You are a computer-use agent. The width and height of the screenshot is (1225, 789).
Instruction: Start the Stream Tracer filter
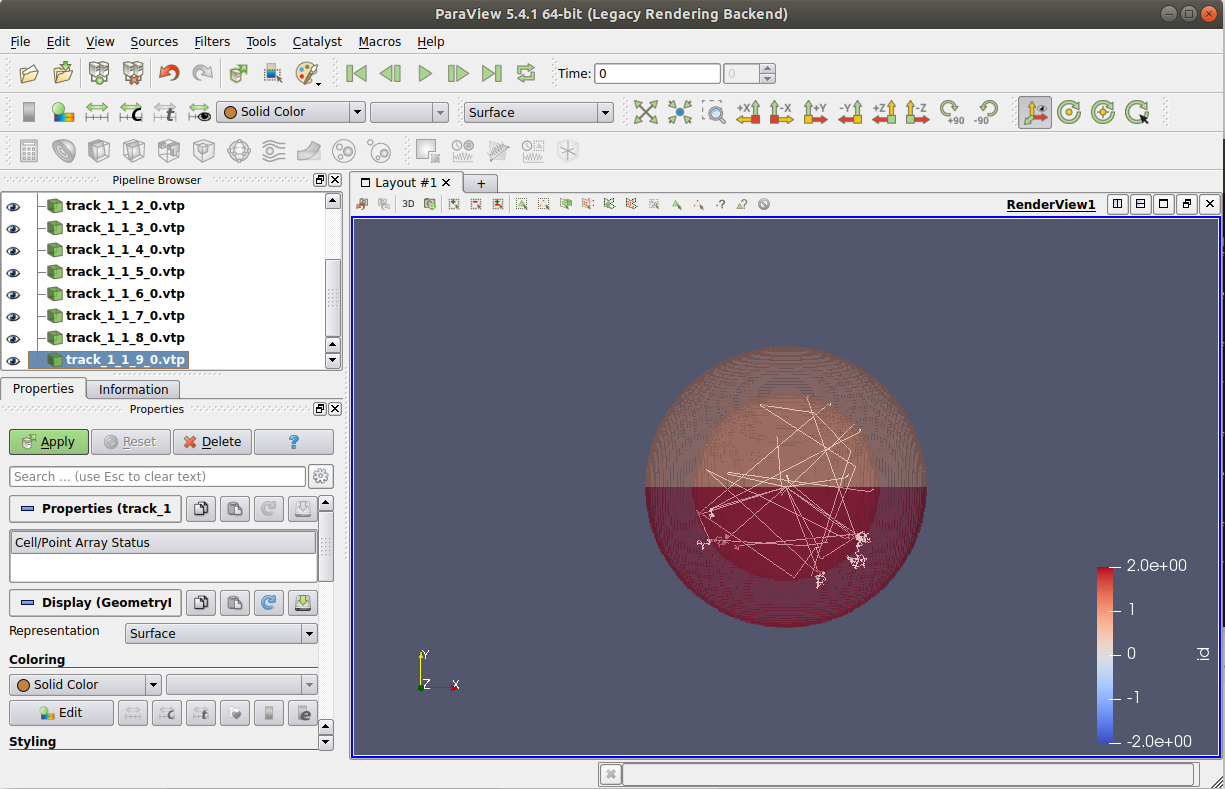[x=272, y=150]
